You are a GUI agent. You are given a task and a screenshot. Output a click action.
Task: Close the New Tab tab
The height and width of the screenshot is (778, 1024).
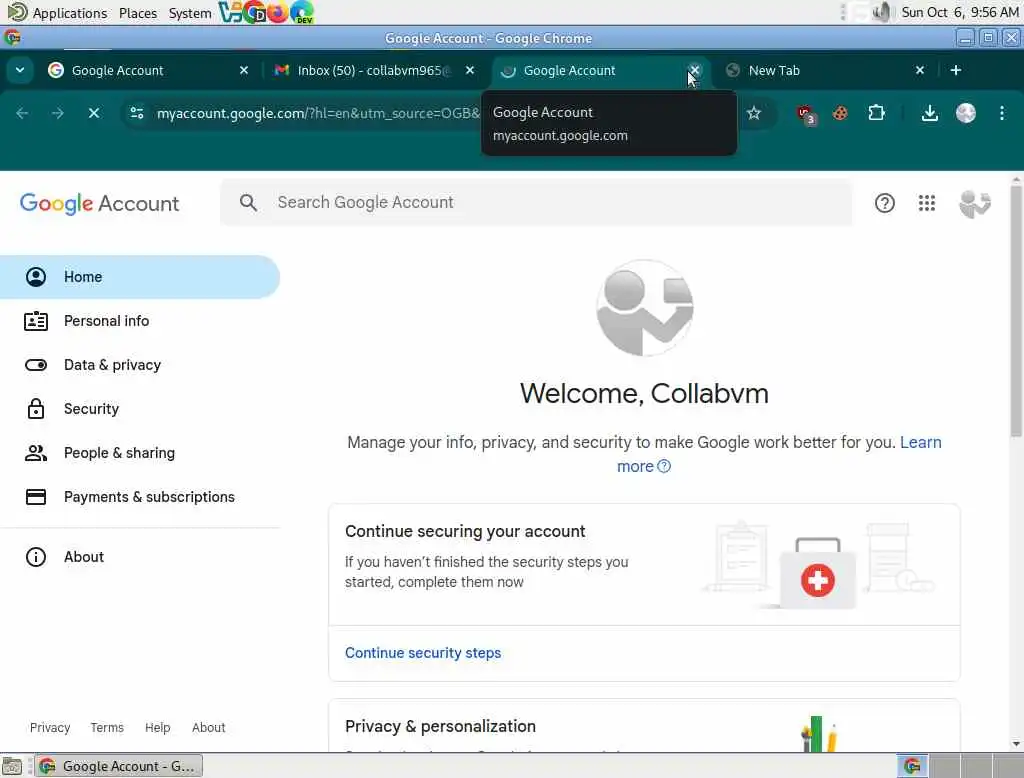coord(920,70)
